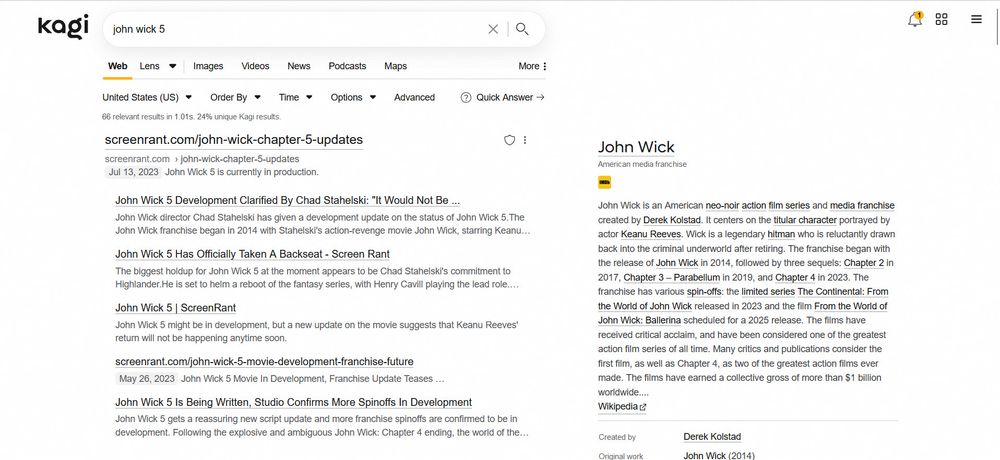This screenshot has width=1000, height=460.
Task: Click the John Wick panel title
Action: pyautogui.click(x=636, y=147)
